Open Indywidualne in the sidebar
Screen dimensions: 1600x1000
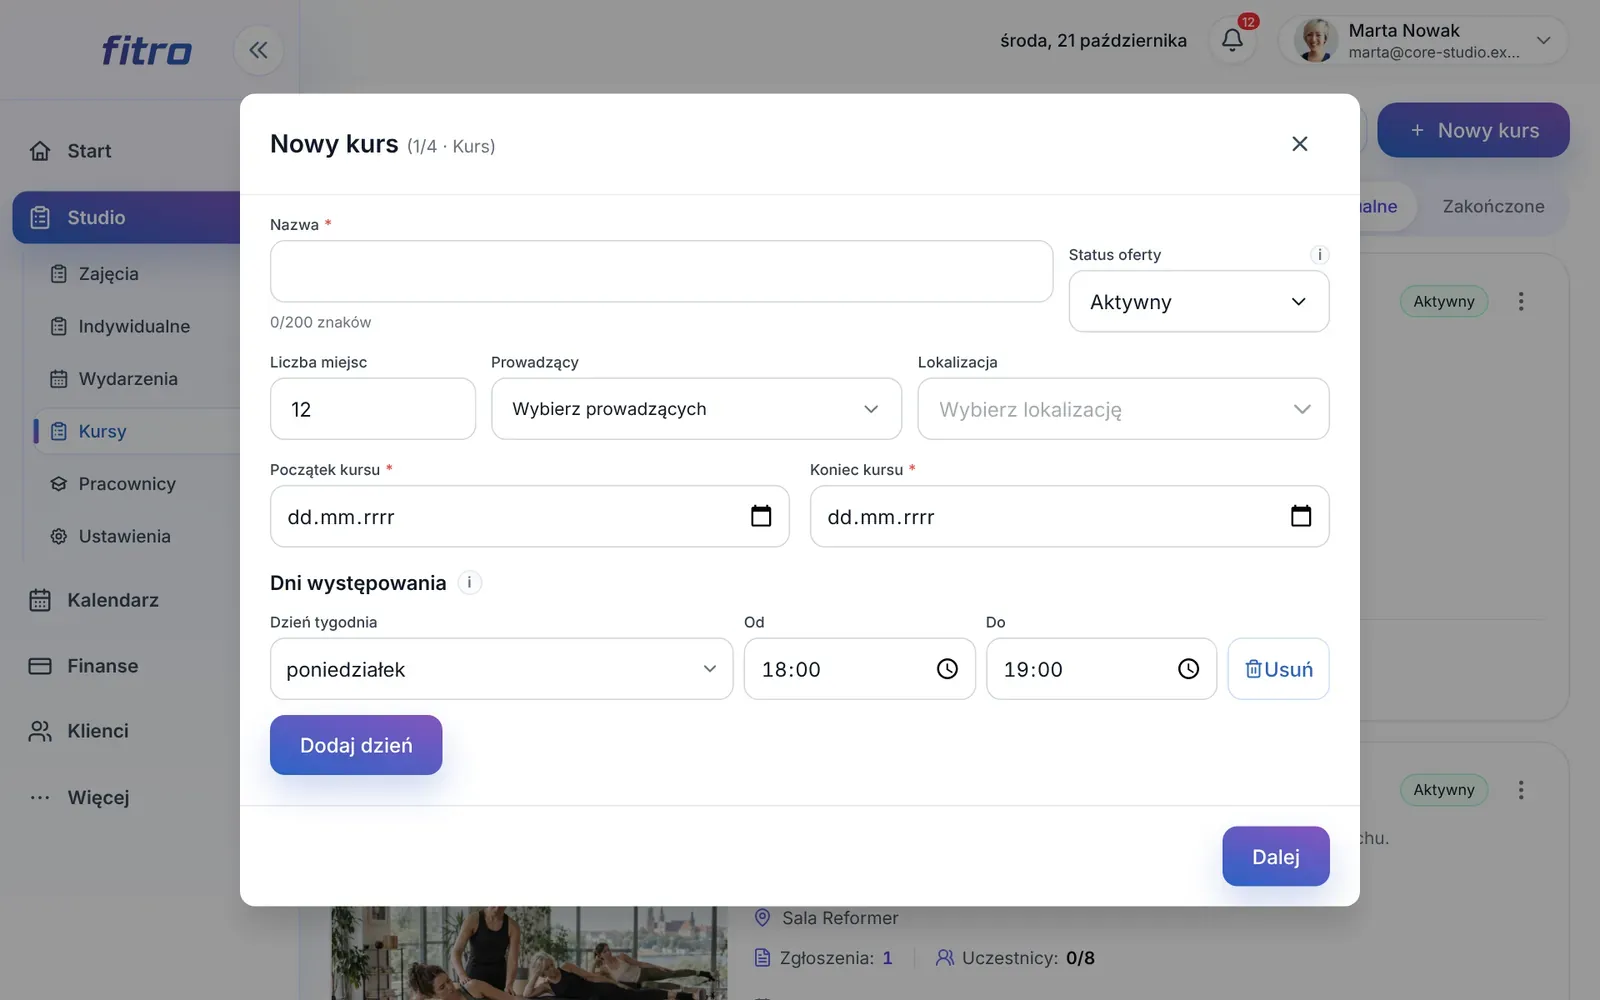point(134,326)
